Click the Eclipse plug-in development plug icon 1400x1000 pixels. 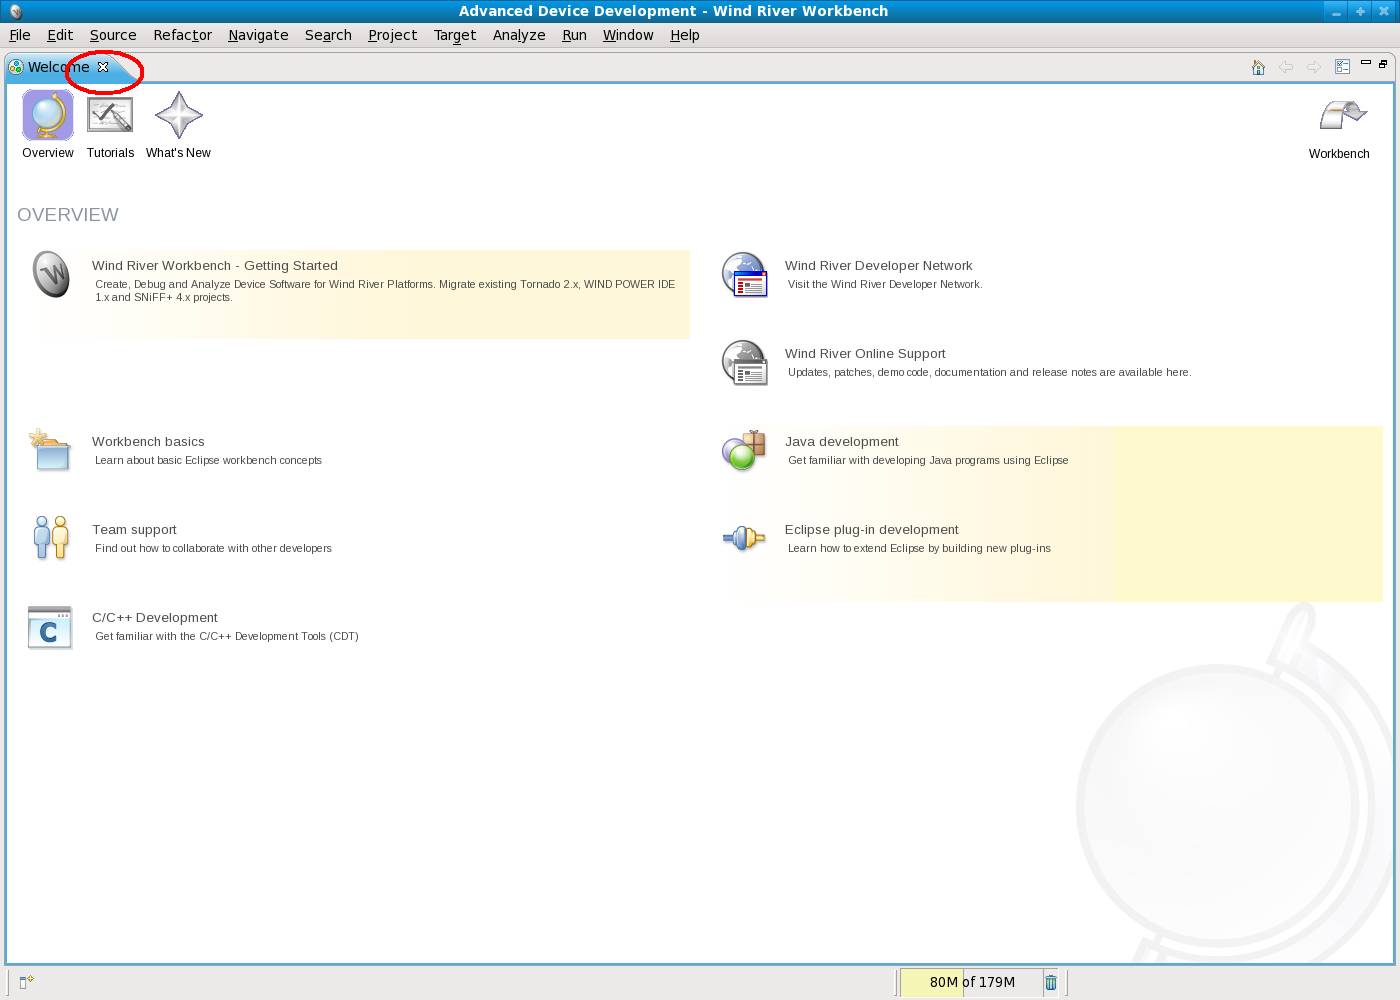tap(743, 539)
